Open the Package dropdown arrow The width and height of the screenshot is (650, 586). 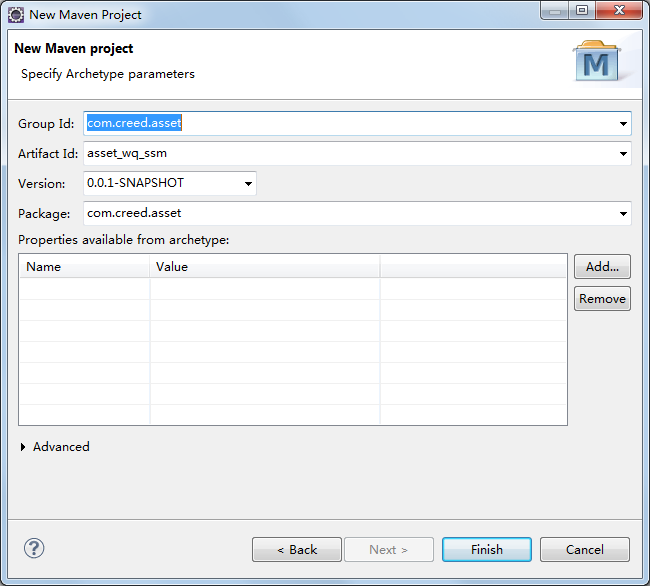[x=623, y=214]
